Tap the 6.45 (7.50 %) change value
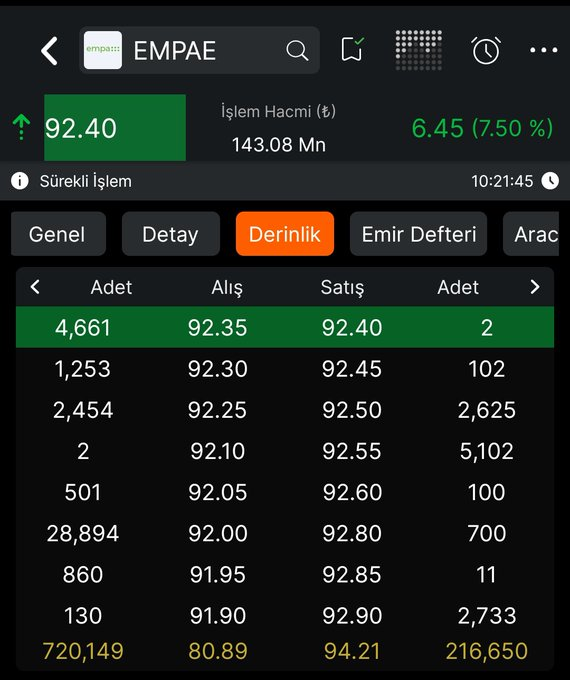The width and height of the screenshot is (570, 680). [482, 128]
